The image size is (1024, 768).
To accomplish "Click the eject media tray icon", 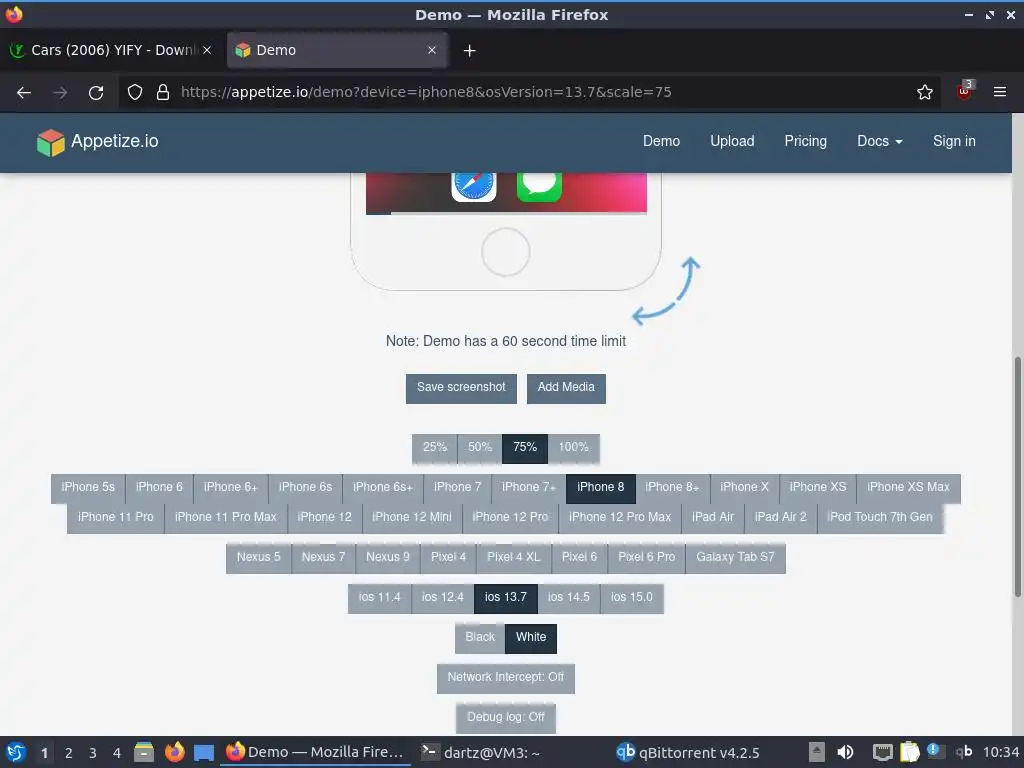I will click(816, 752).
